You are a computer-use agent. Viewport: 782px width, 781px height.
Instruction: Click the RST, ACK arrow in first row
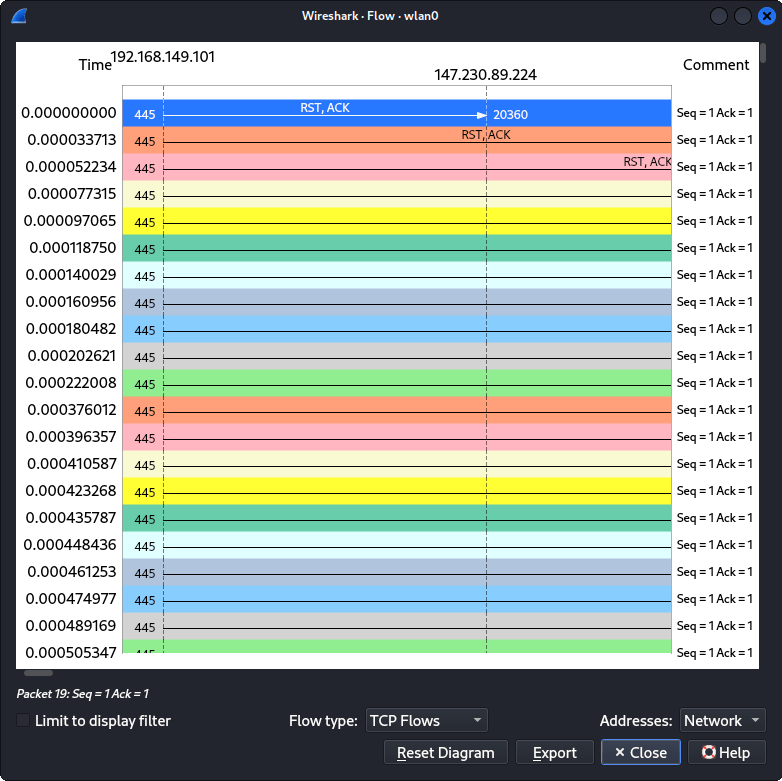(325, 114)
